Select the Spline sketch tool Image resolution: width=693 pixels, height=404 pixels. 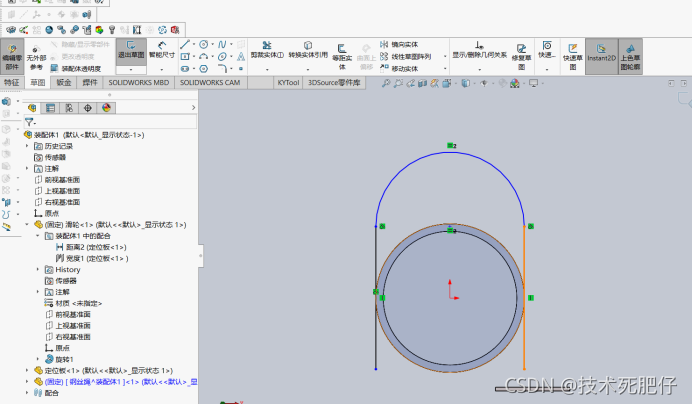pos(222,44)
